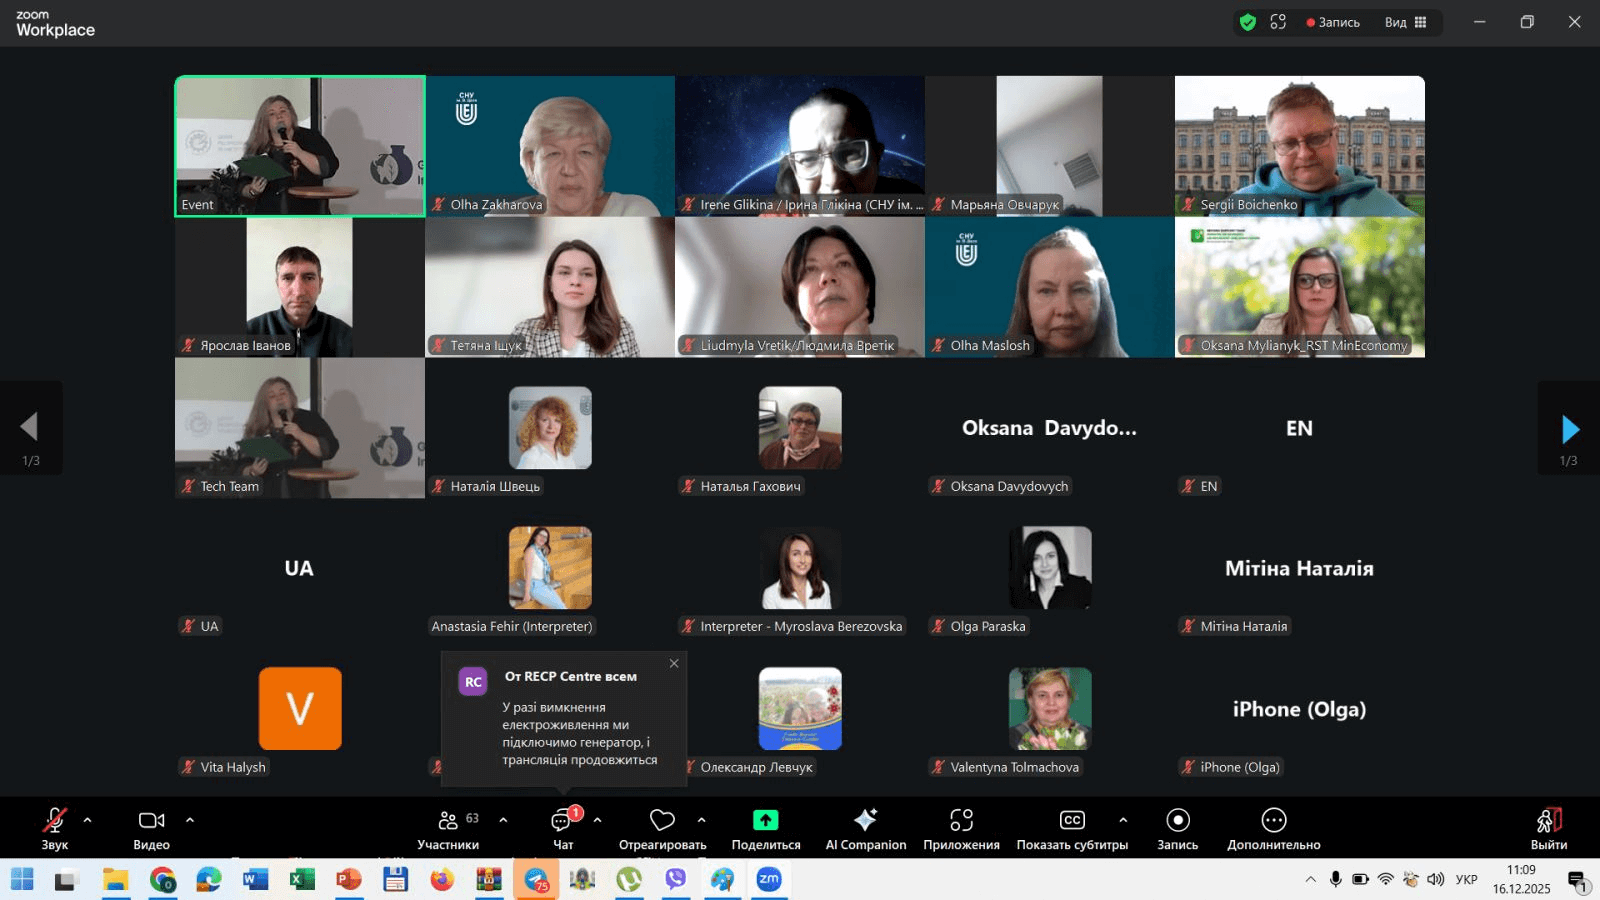
Task: Open AI Companion
Action: 865,829
